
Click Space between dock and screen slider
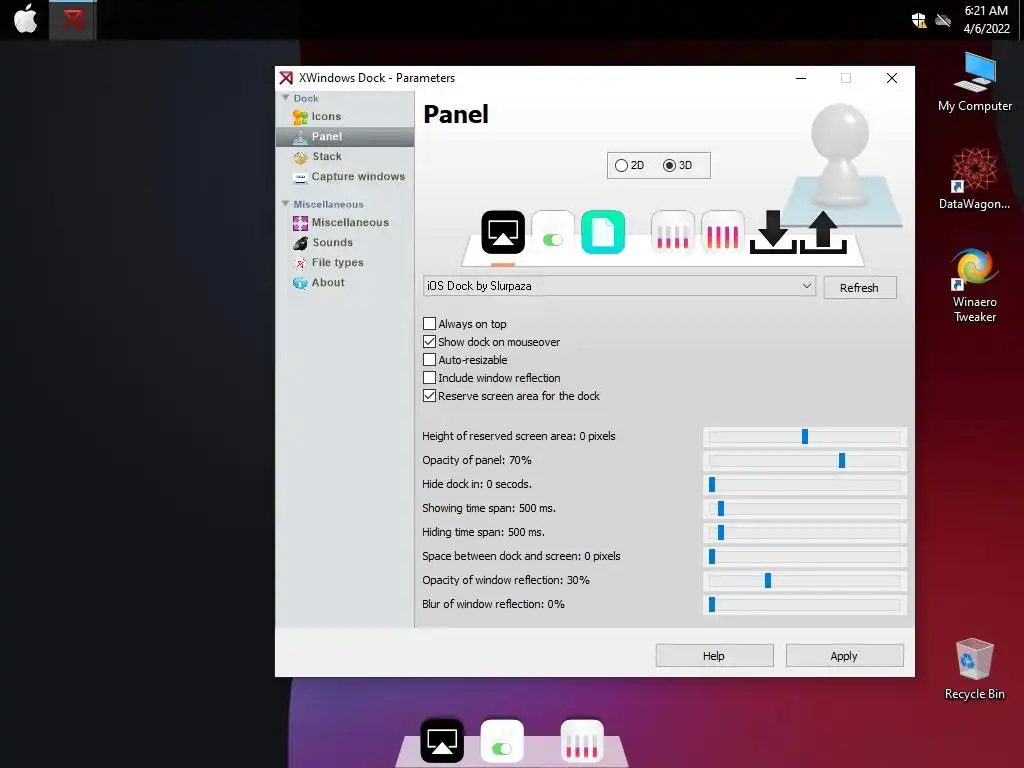(x=805, y=557)
